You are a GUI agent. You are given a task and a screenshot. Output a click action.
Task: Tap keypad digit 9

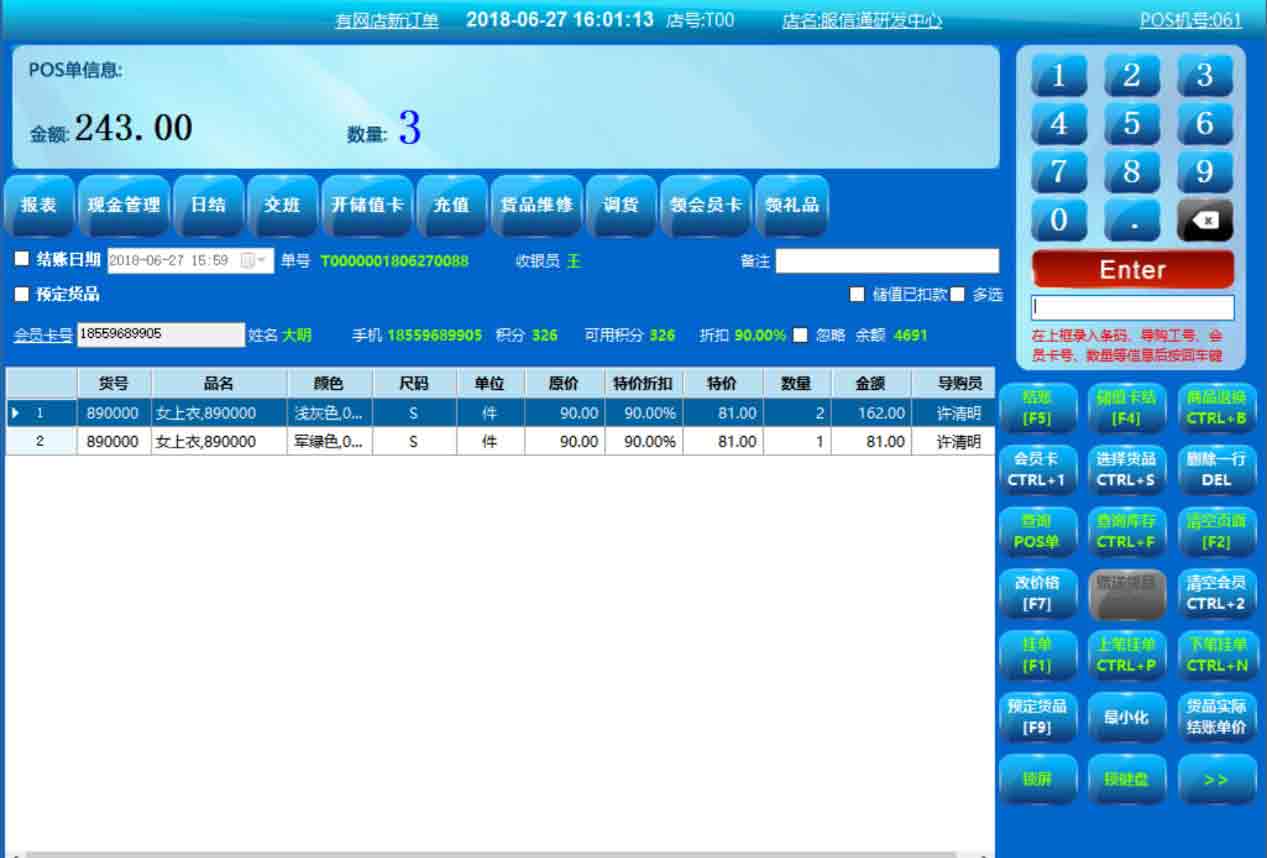(1205, 172)
